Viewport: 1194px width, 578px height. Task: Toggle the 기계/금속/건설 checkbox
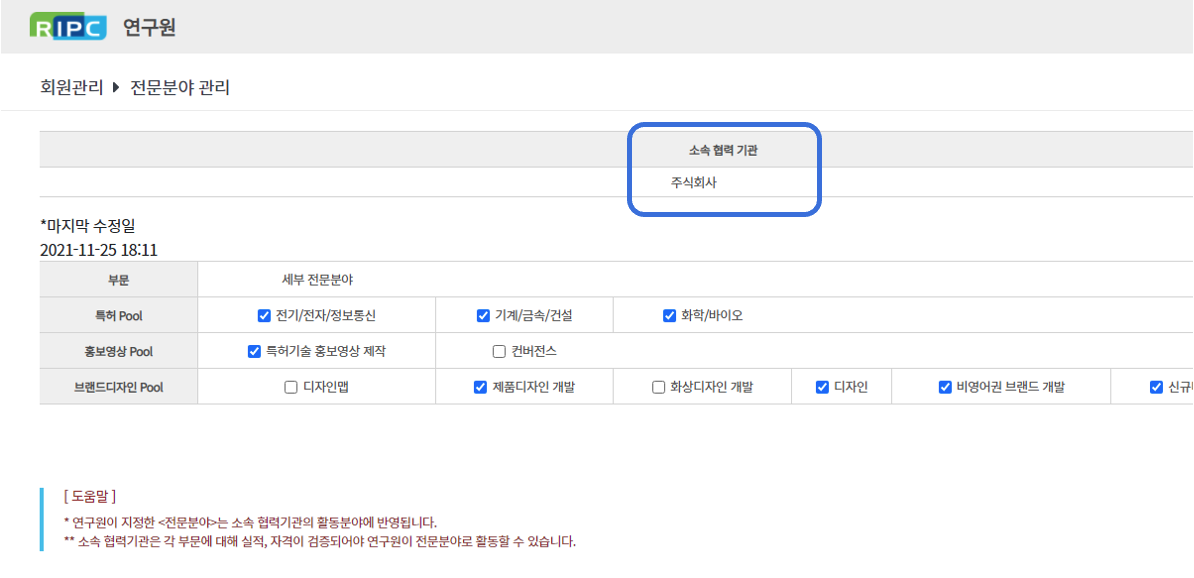(x=483, y=316)
